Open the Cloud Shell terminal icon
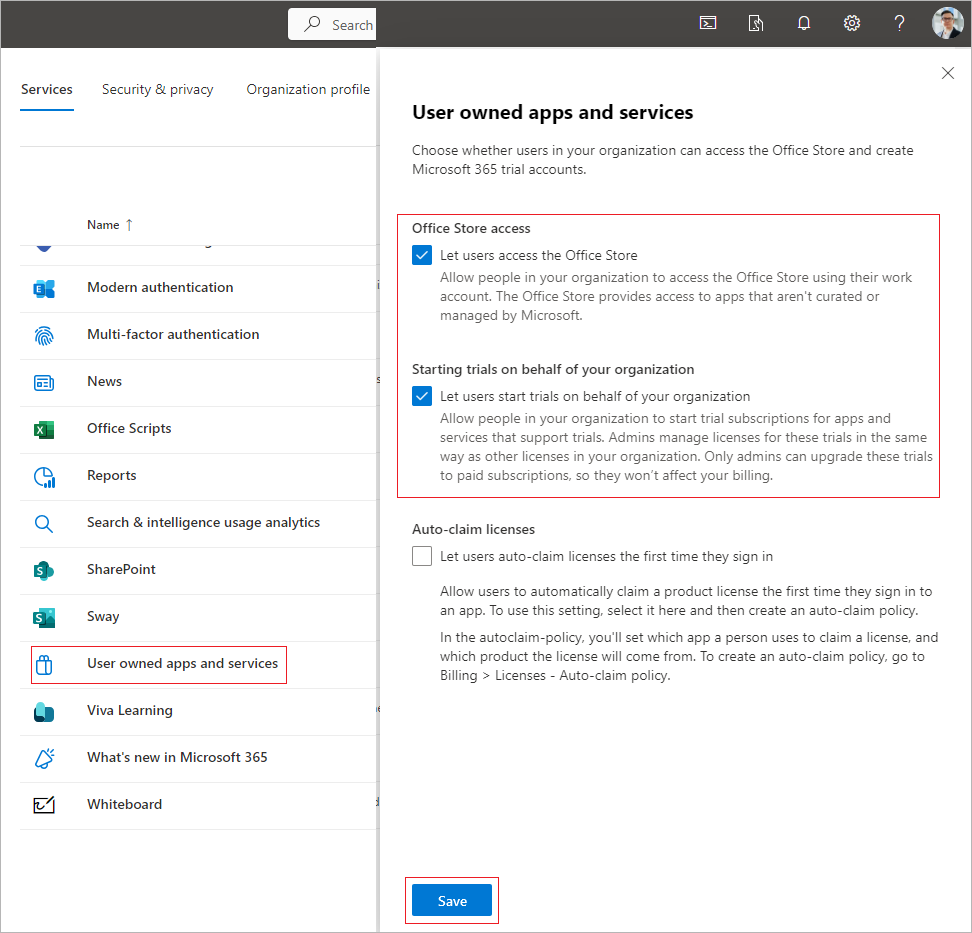This screenshot has height=933, width=972. (708, 24)
